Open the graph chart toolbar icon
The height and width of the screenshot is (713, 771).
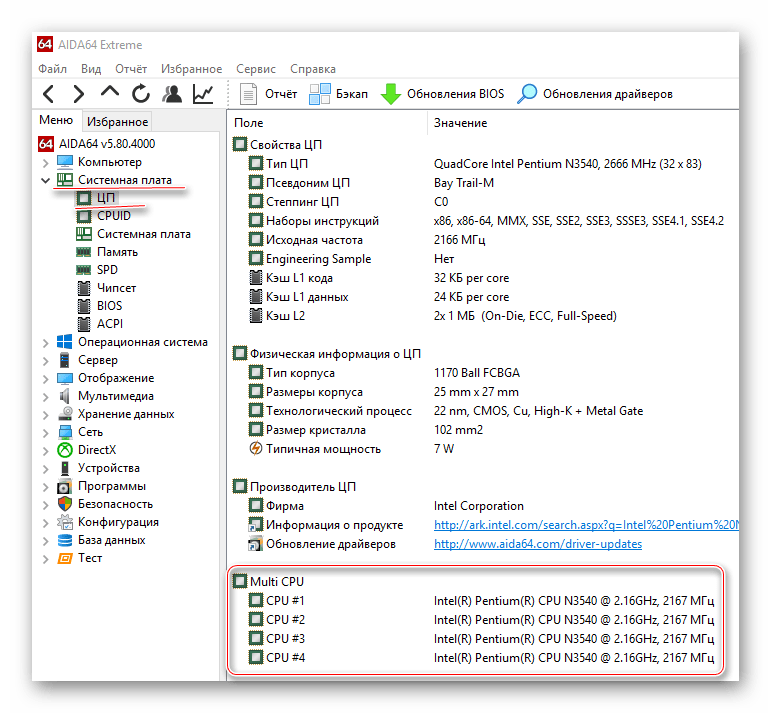[203, 93]
